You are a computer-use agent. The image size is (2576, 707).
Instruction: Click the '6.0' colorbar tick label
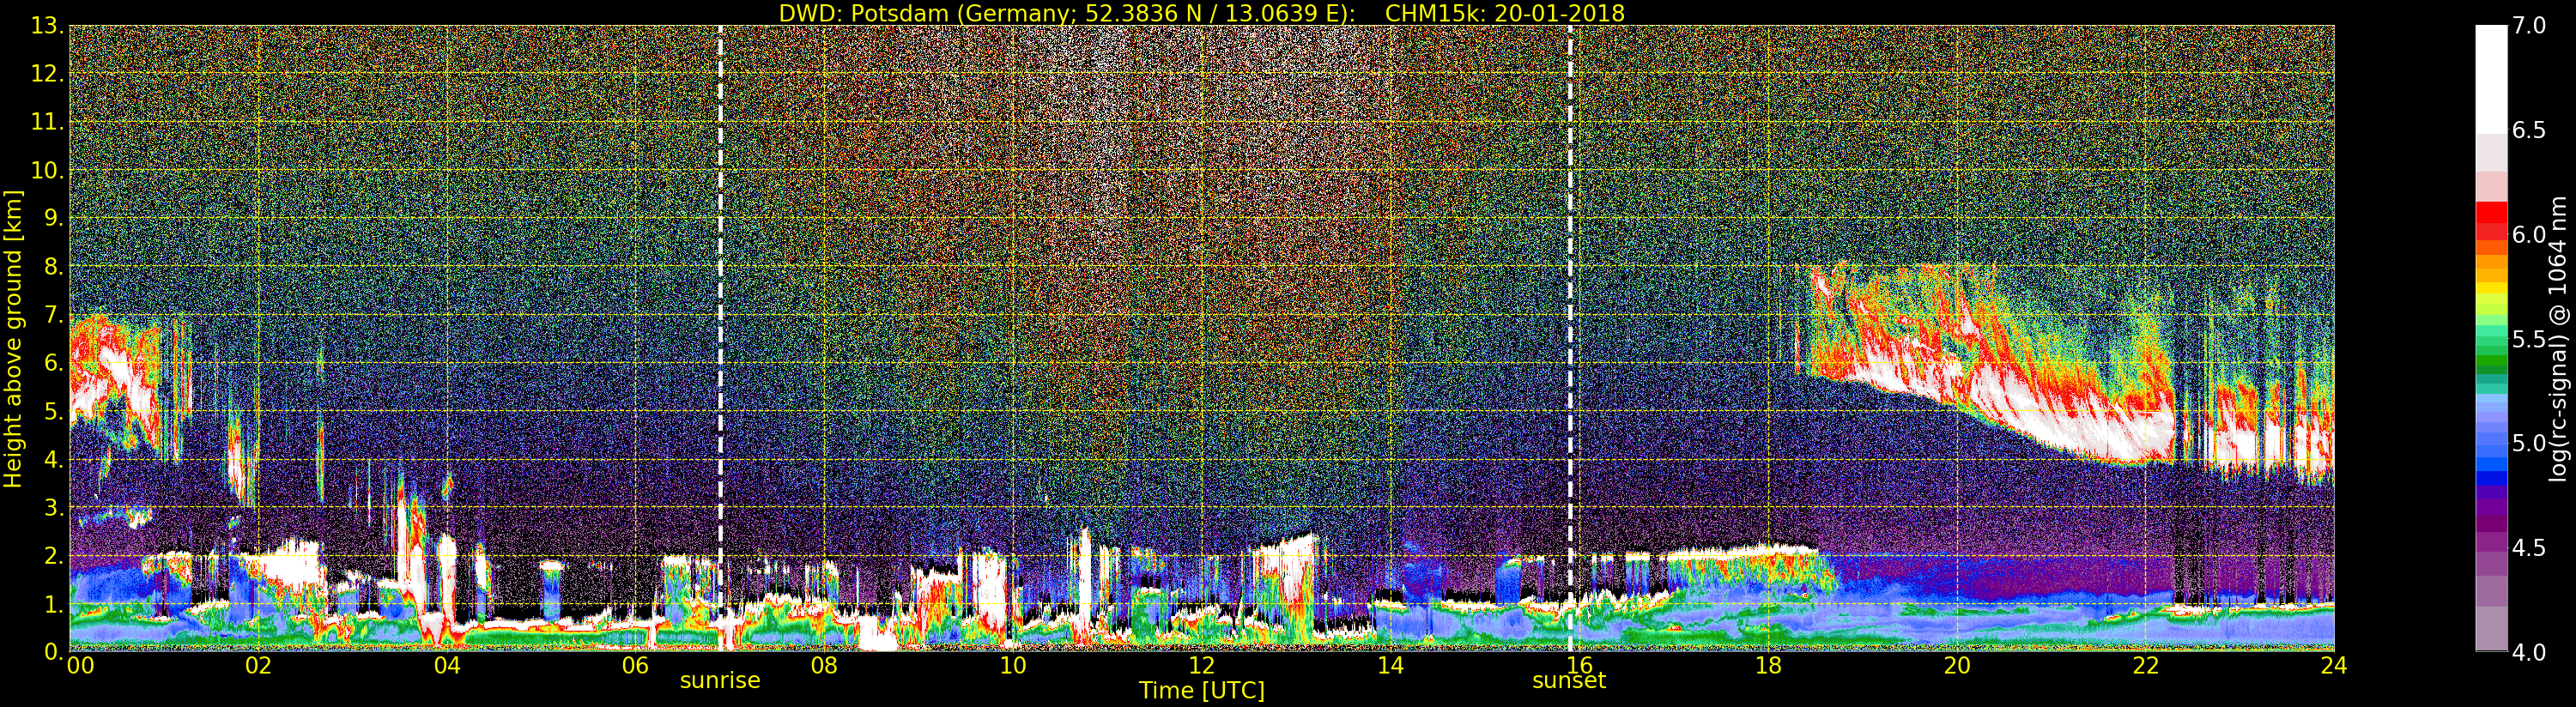click(x=2530, y=234)
